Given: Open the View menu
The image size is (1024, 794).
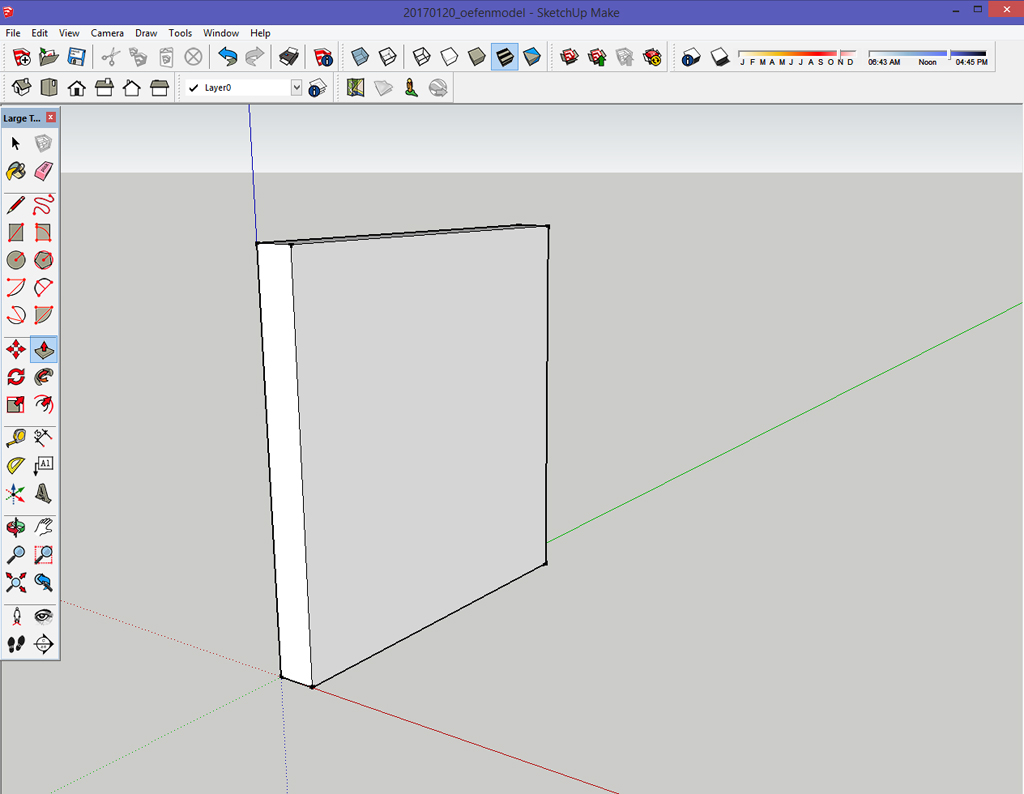Looking at the screenshot, I should [x=69, y=33].
